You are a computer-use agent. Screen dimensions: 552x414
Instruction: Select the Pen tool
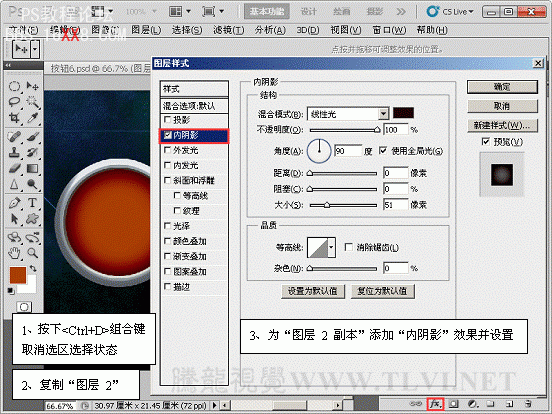point(14,203)
